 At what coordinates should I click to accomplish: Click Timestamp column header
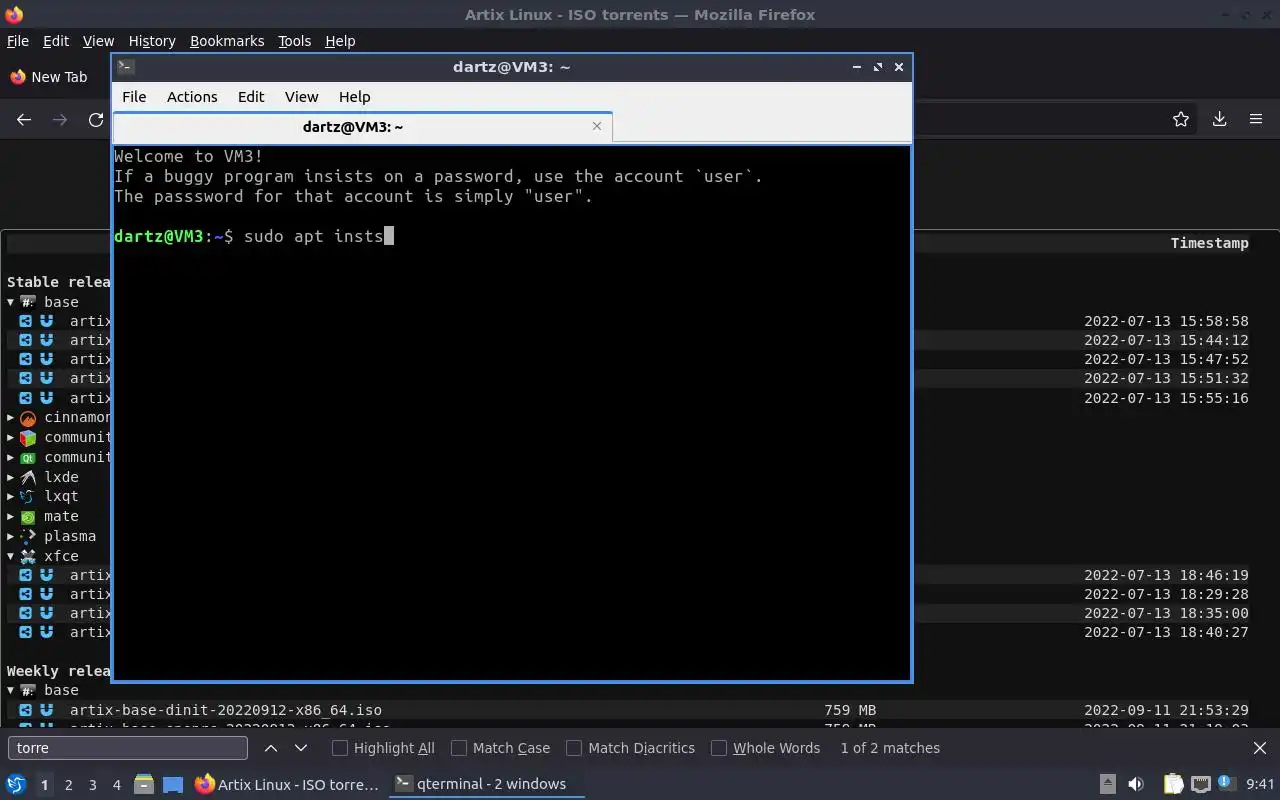tap(1209, 243)
